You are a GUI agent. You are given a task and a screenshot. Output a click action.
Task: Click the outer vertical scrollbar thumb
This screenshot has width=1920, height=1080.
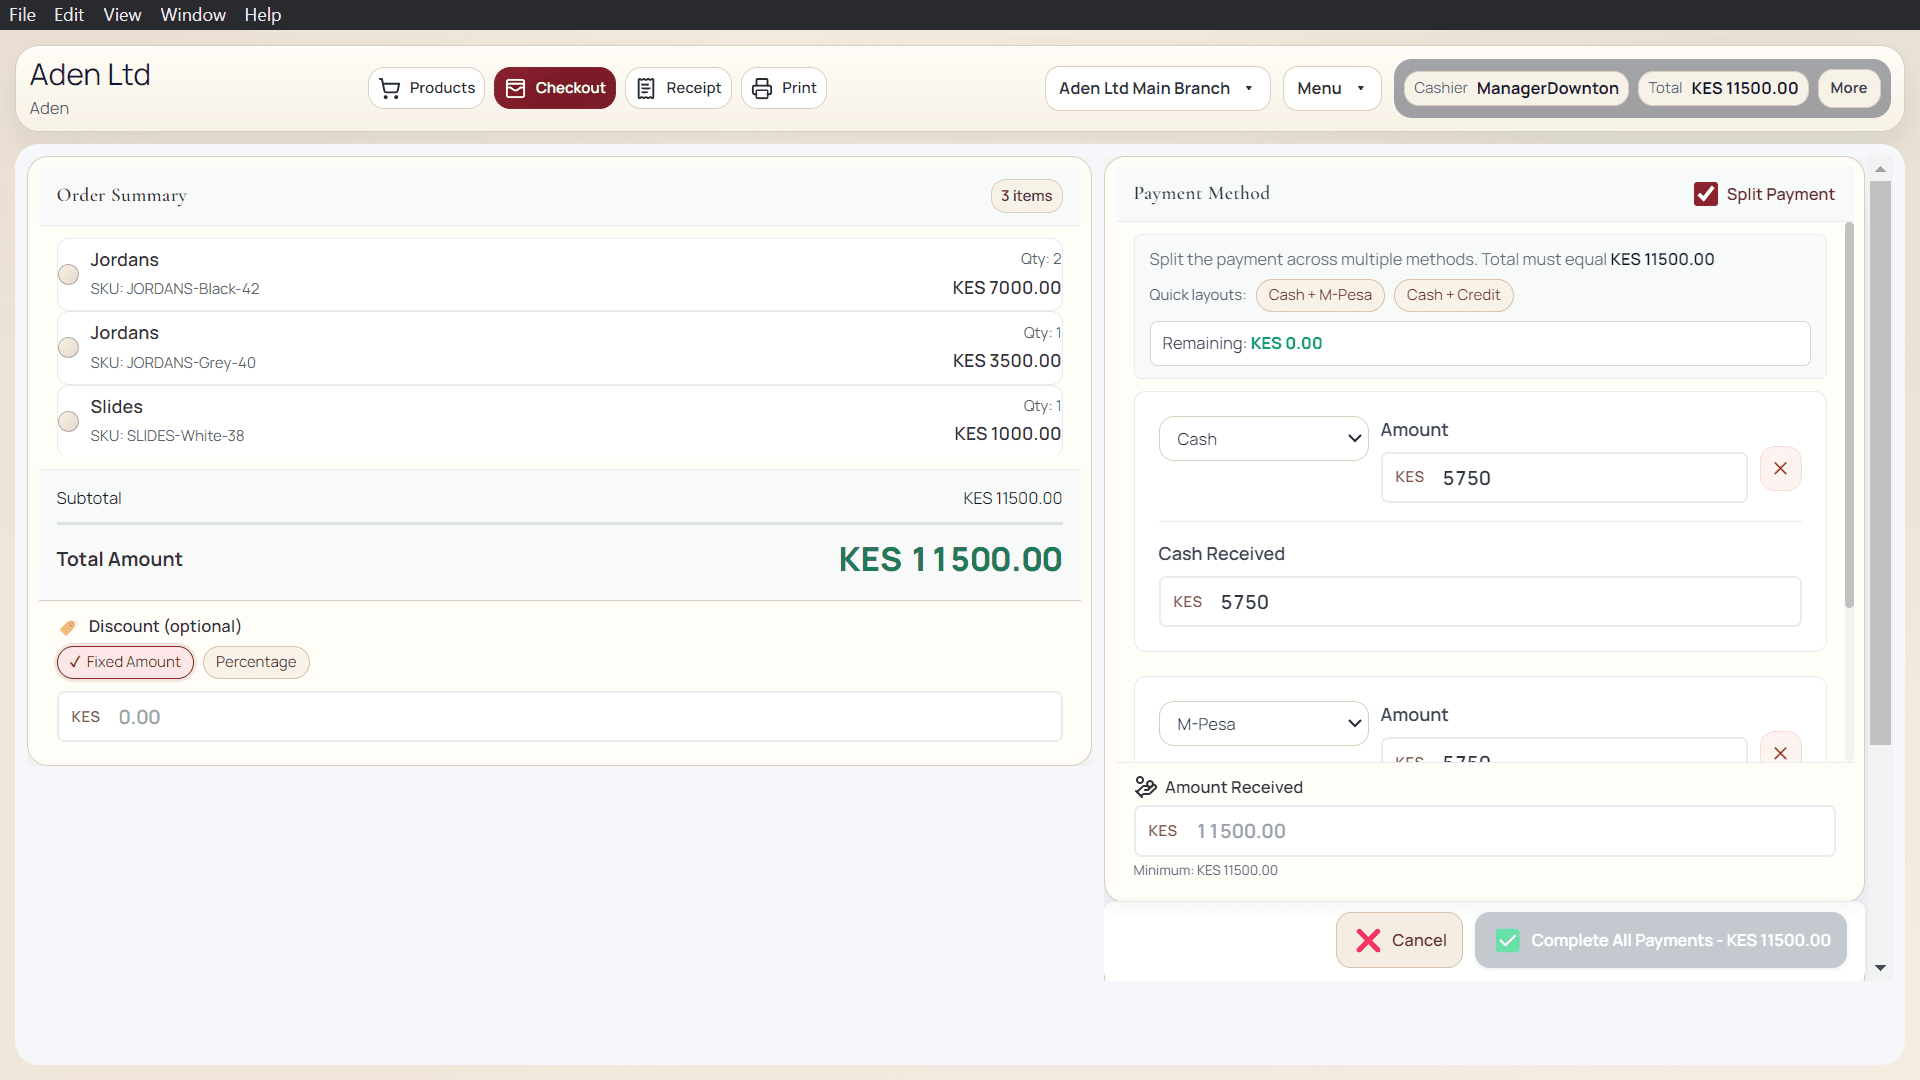click(x=1880, y=463)
